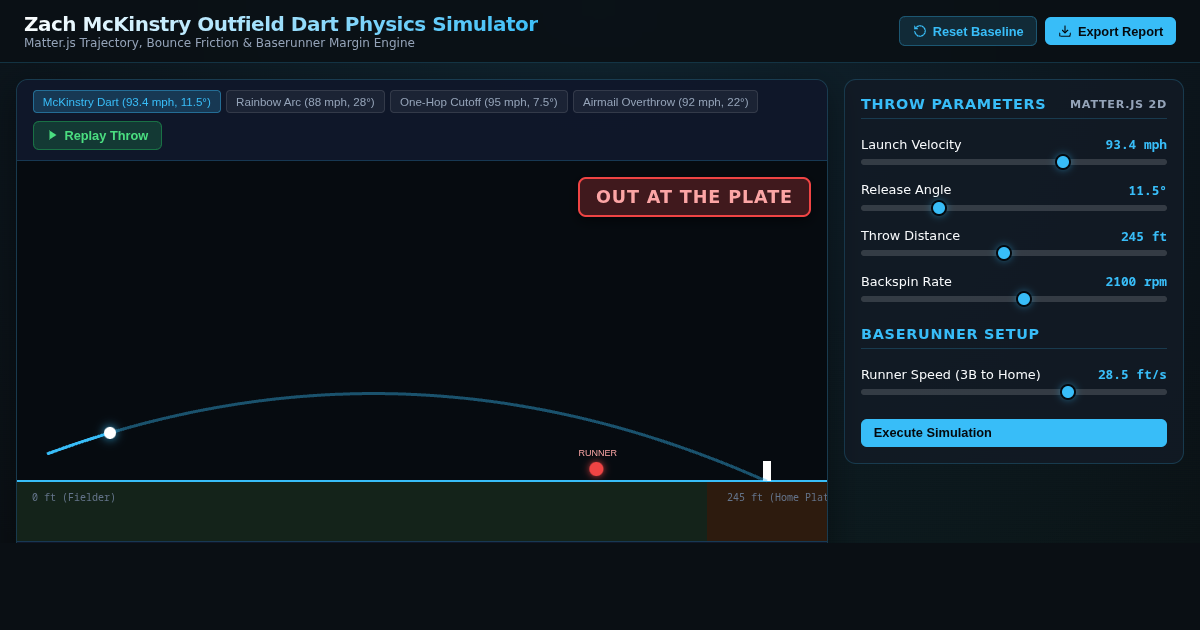Click the Launch Velocity label
This screenshot has width=1200, height=630.
(911, 145)
